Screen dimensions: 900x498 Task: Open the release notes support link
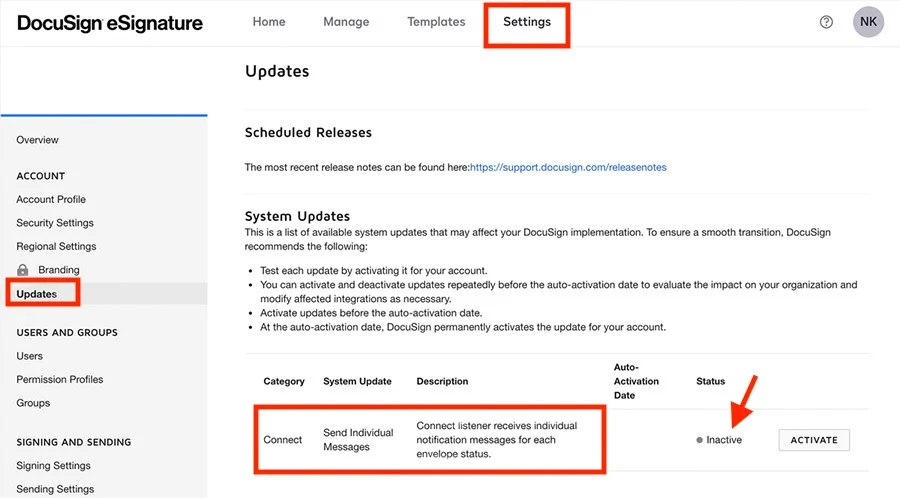pos(568,168)
